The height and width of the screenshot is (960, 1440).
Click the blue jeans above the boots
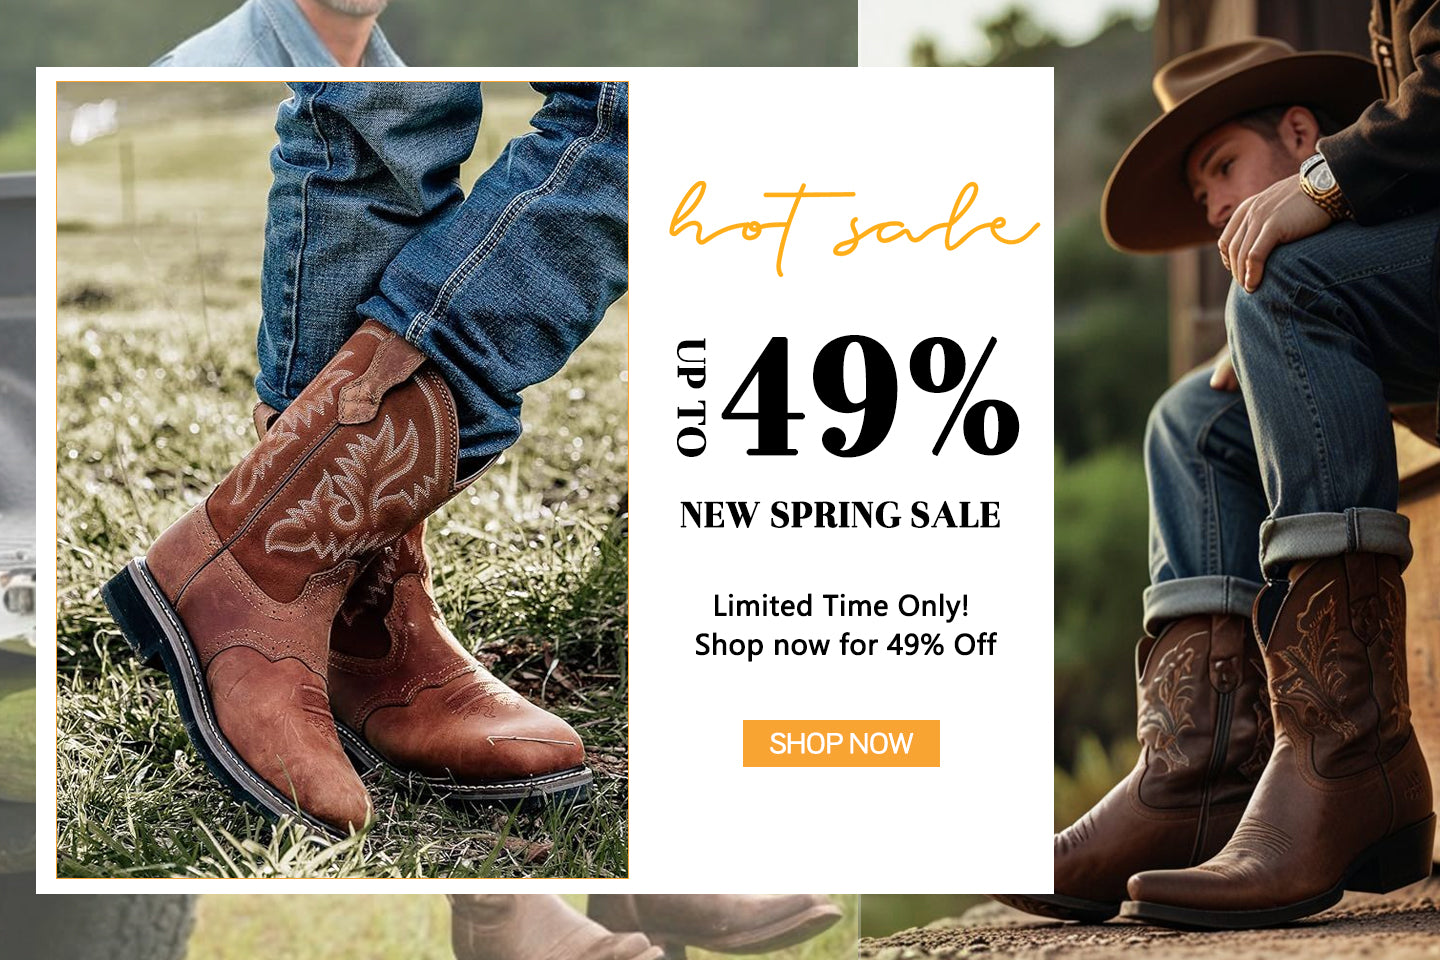coord(440,240)
